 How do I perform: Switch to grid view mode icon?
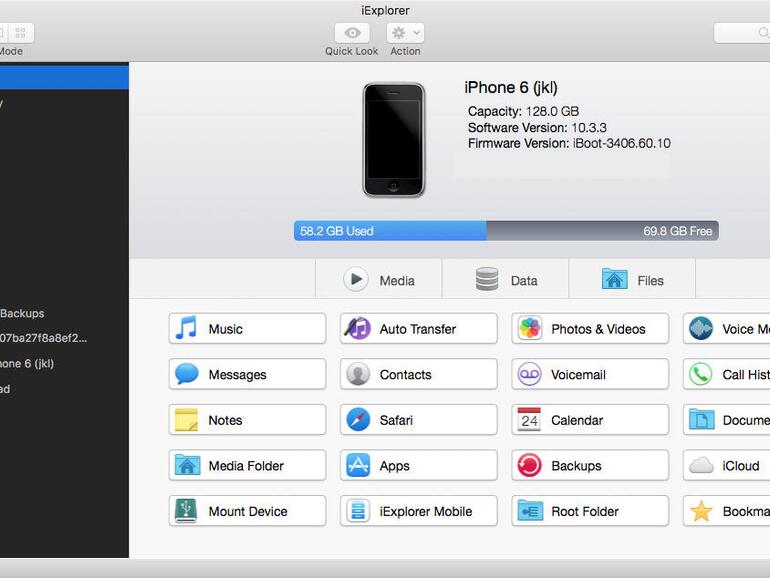pyautogui.click(x=21, y=33)
